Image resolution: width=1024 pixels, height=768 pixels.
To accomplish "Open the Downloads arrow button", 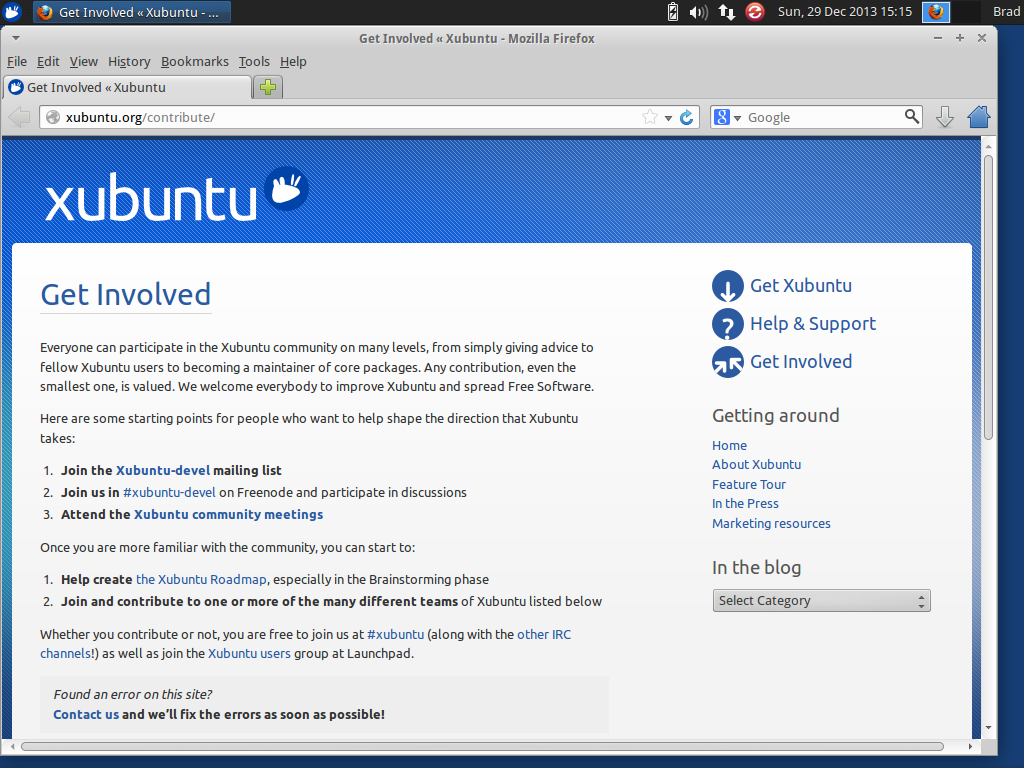I will pyautogui.click(x=944, y=118).
